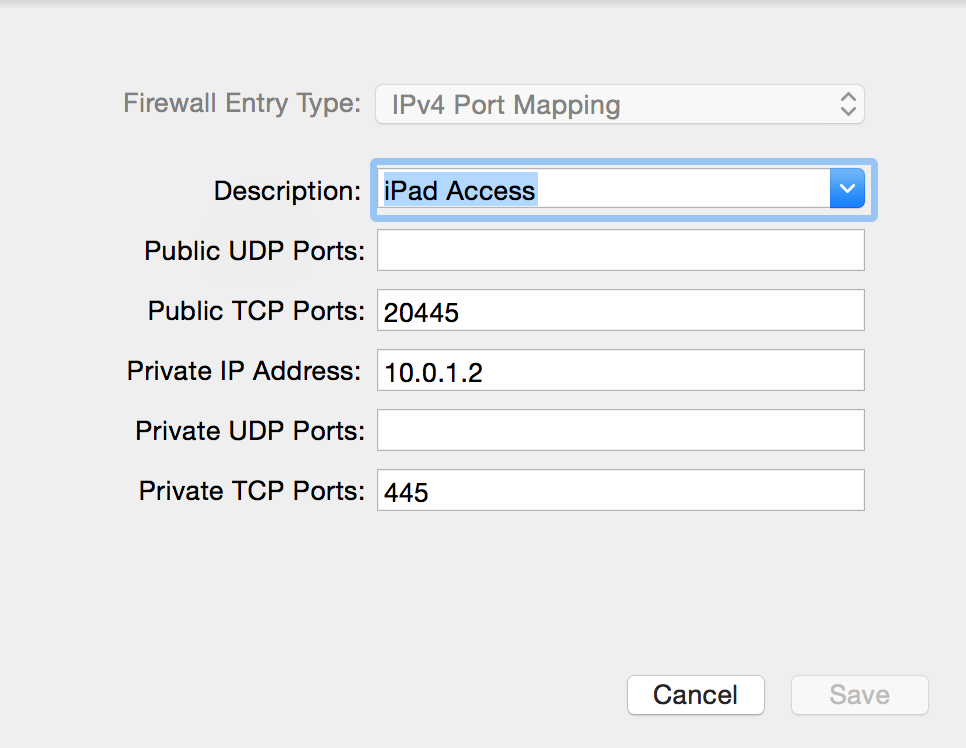Click the Private IP Address field showing 10.0.1.2
This screenshot has width=966, height=748.
[620, 370]
